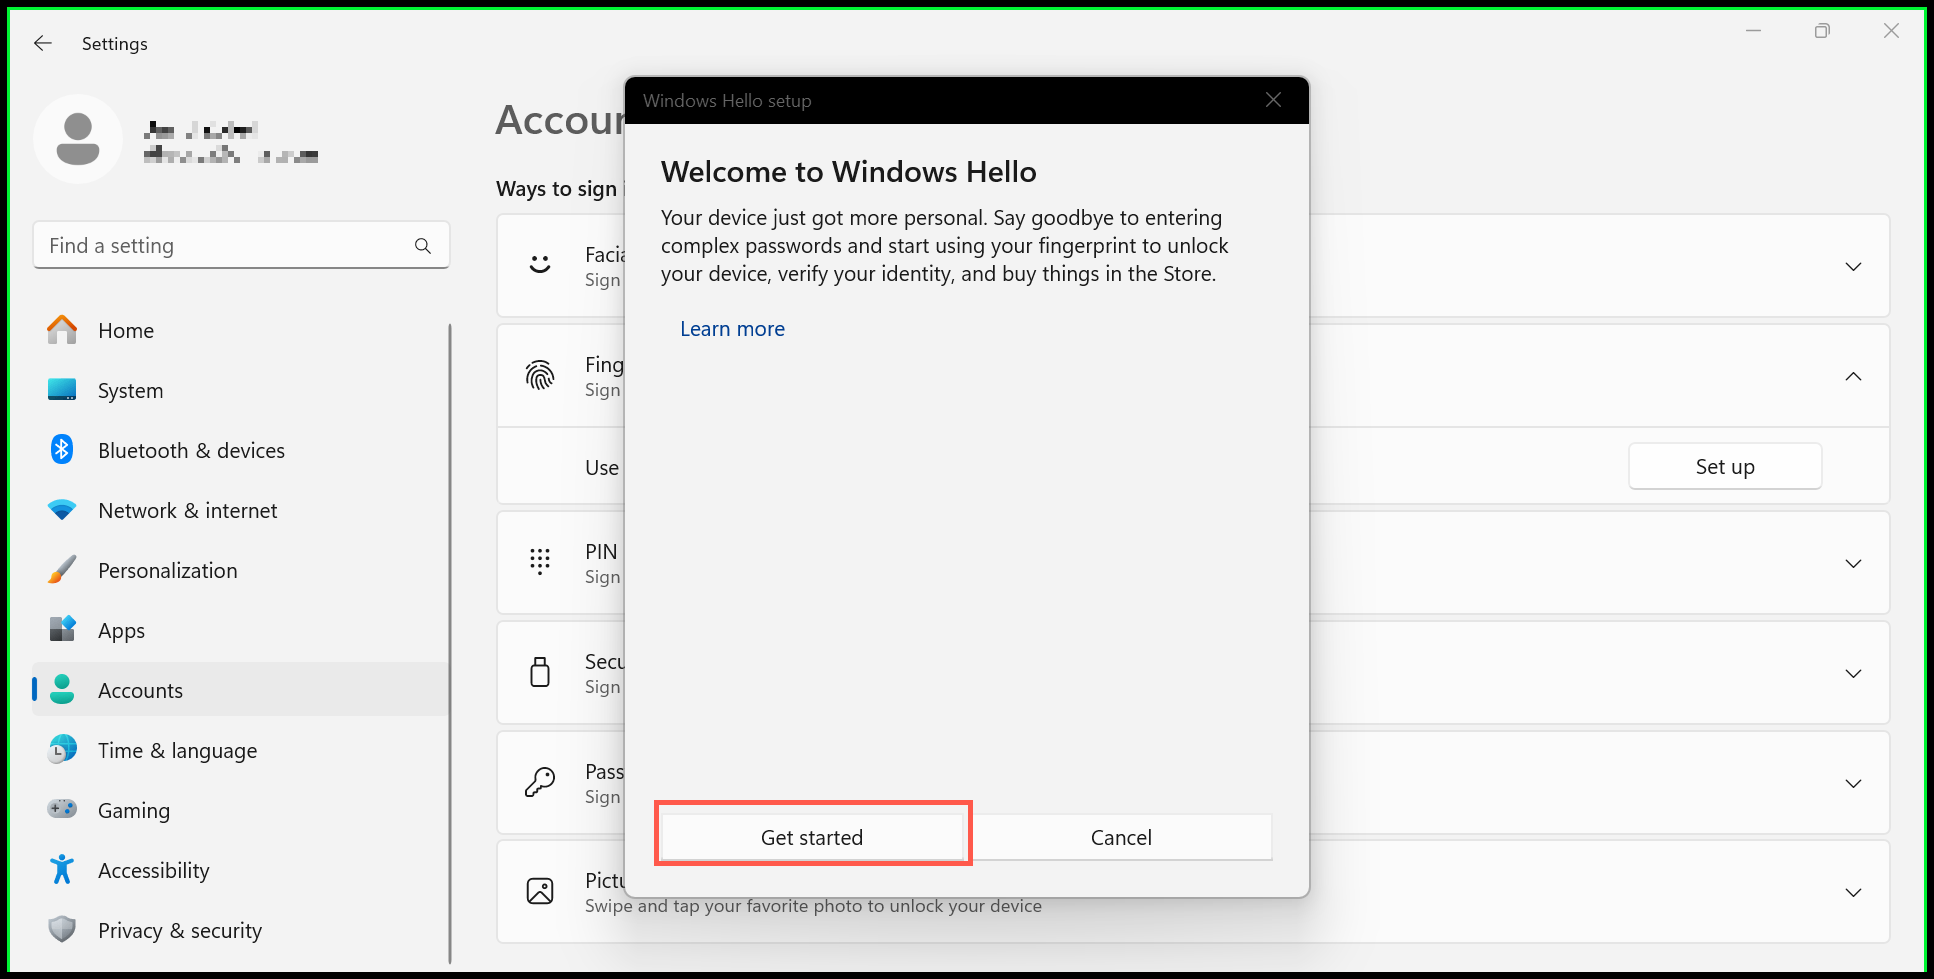Click the password key icon
The height and width of the screenshot is (979, 1934).
point(540,782)
